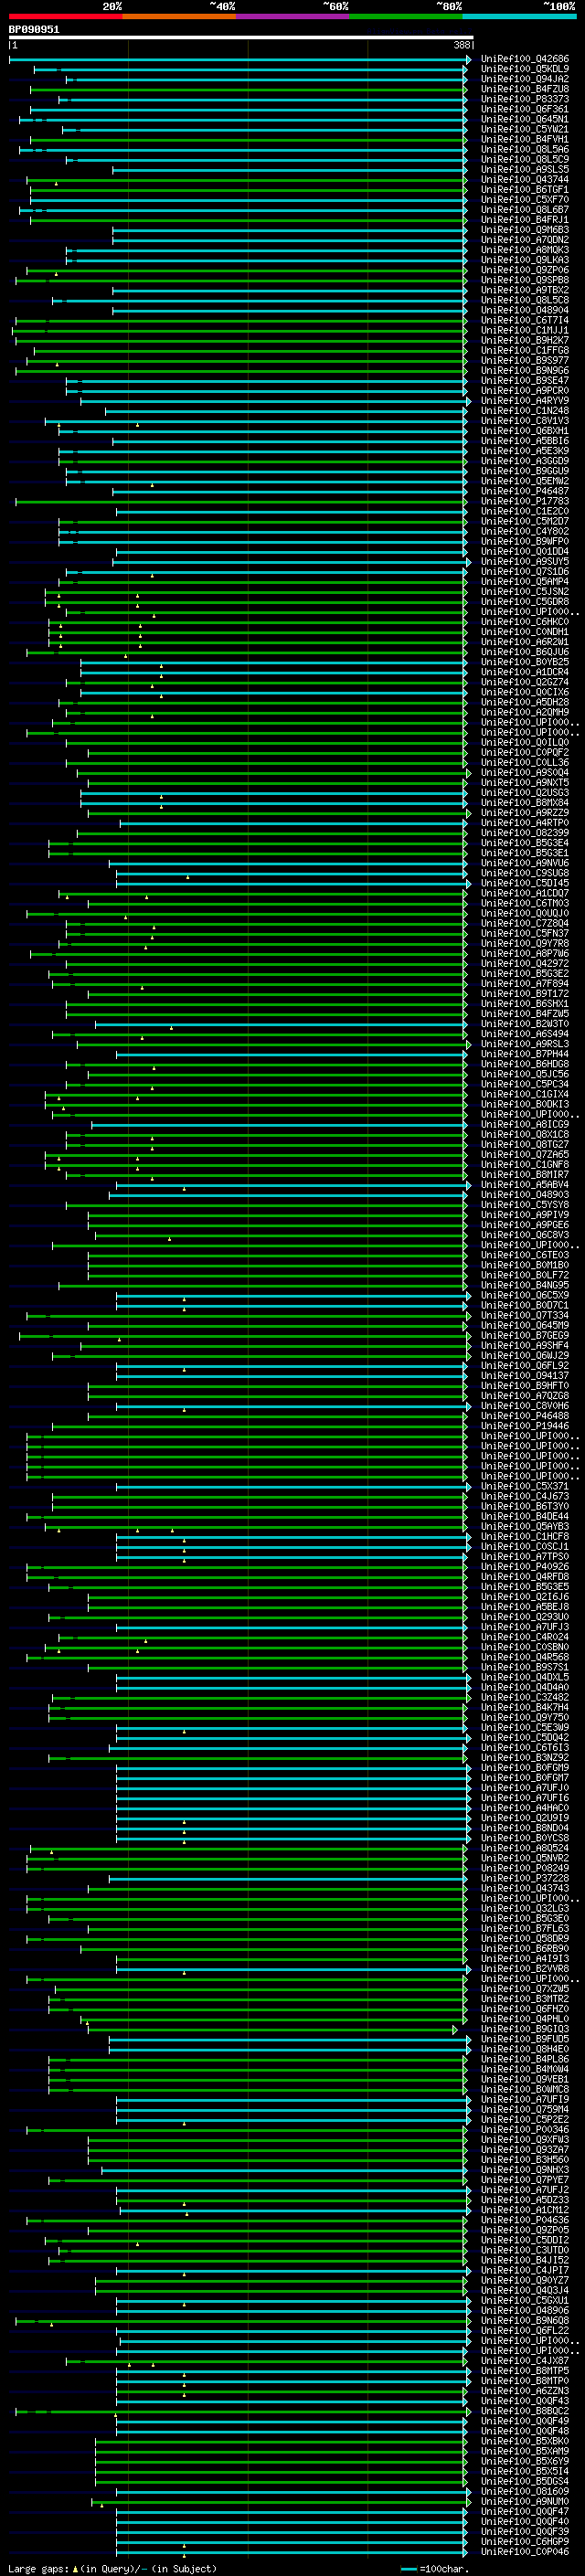Viewport: 585px width, 2576px height.
Task: Open the UniRef100_P83373 entry
Action: tap(525, 99)
